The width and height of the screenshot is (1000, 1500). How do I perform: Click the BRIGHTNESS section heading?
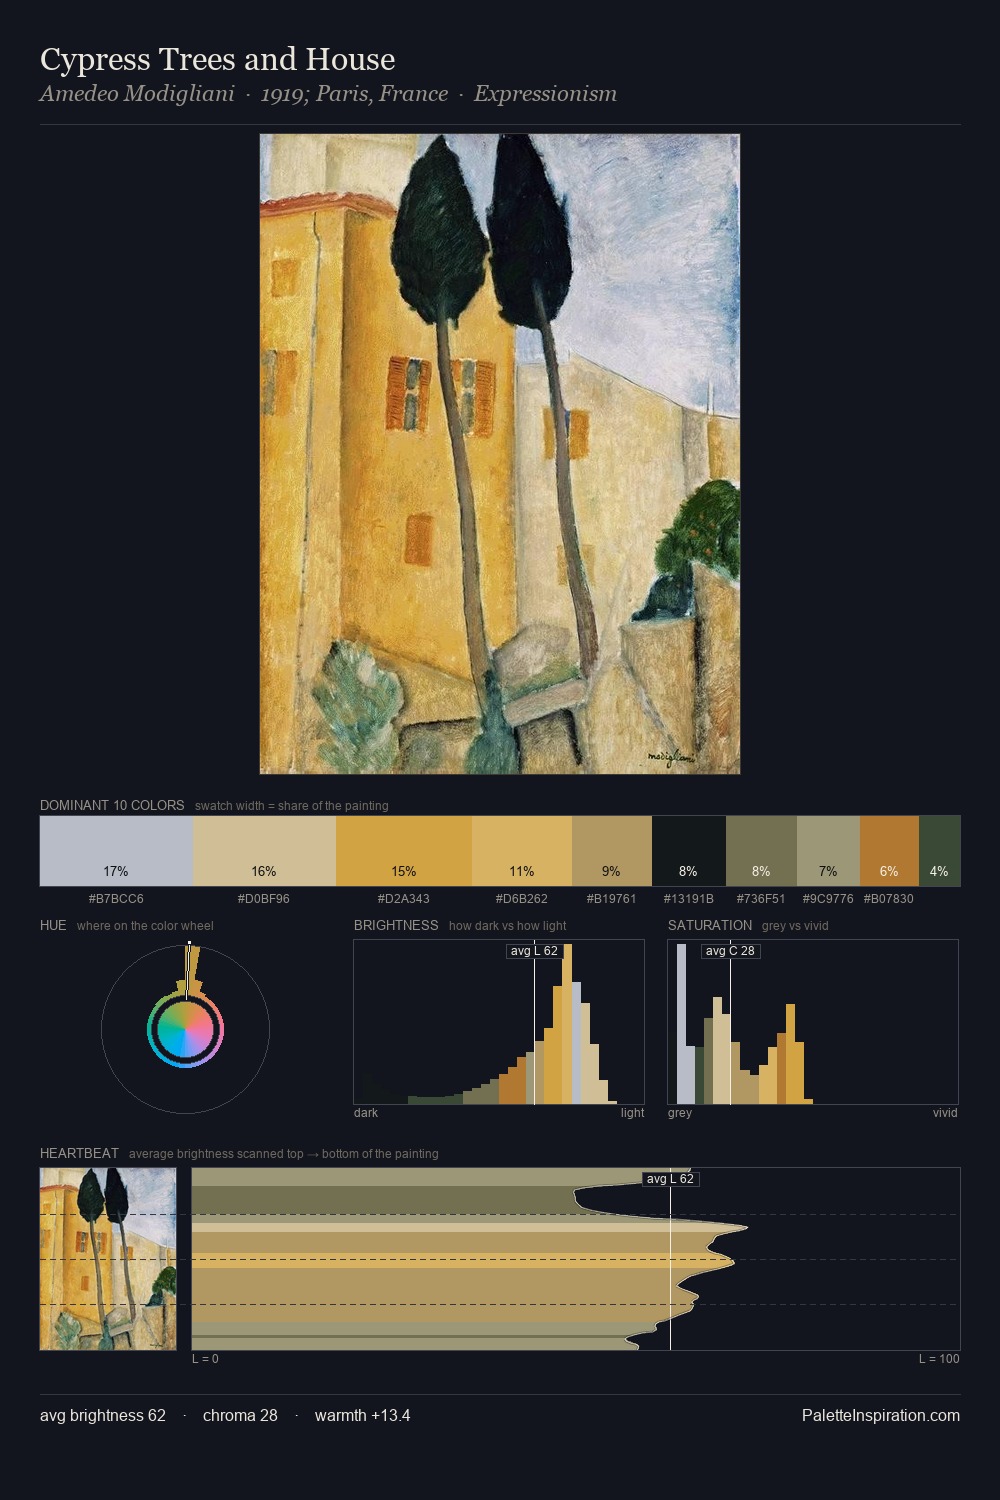(x=396, y=925)
